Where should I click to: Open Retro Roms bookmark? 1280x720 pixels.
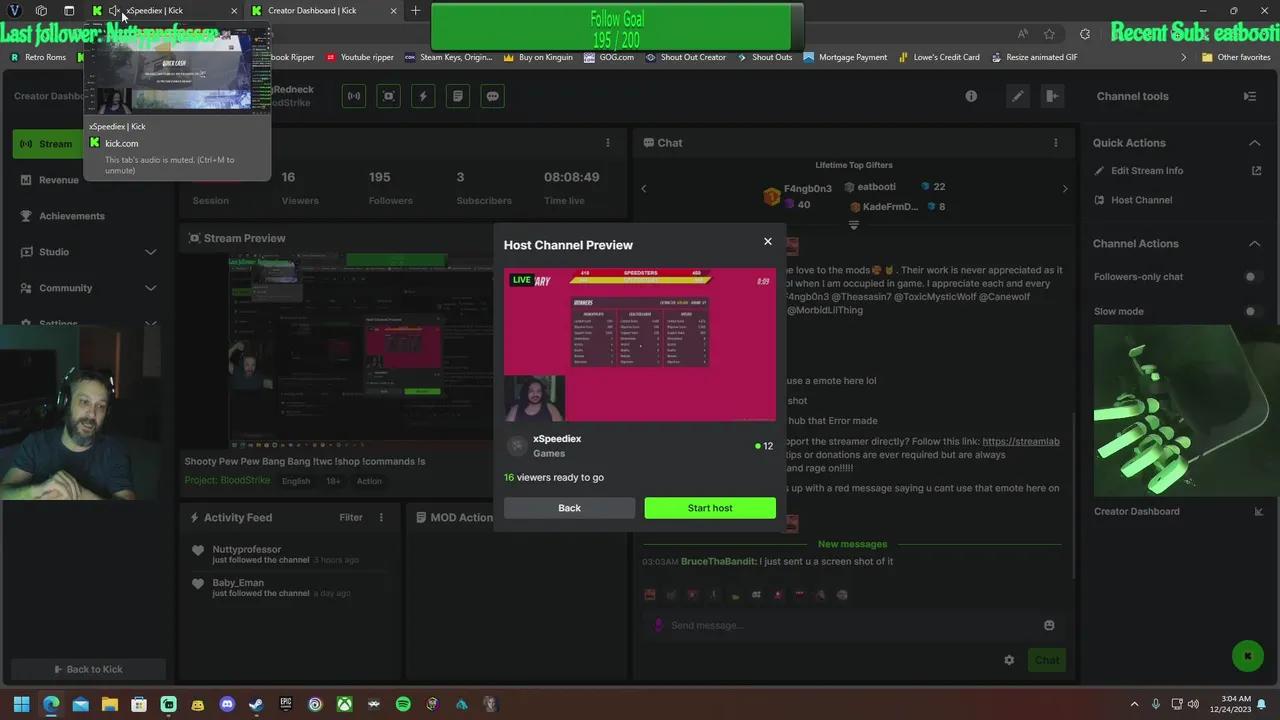tap(38, 57)
